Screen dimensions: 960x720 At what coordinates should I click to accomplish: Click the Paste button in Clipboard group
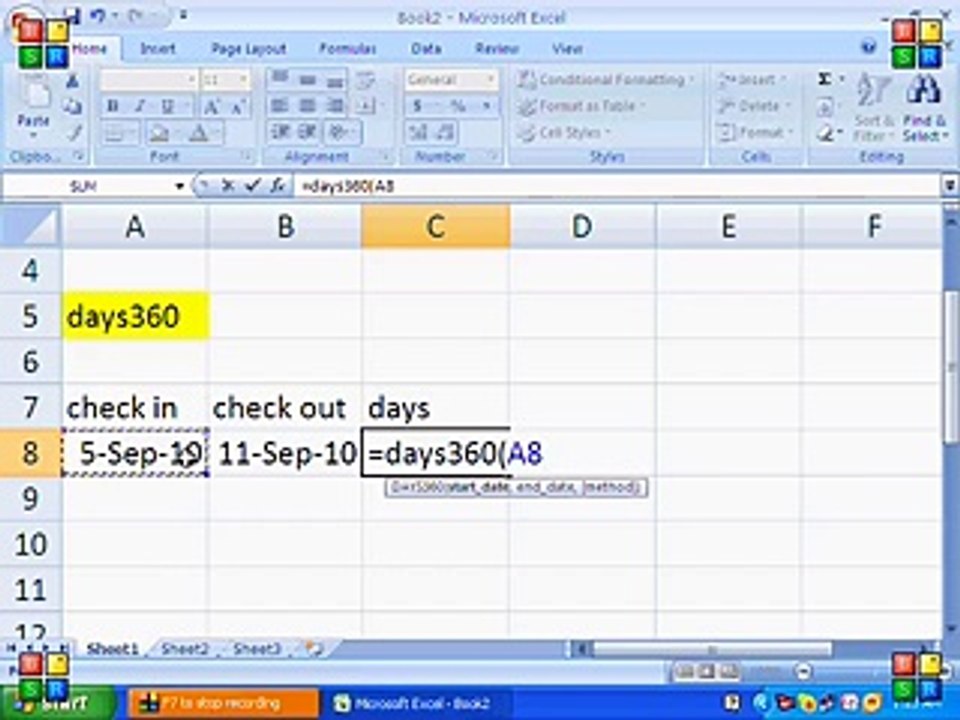click(33, 105)
